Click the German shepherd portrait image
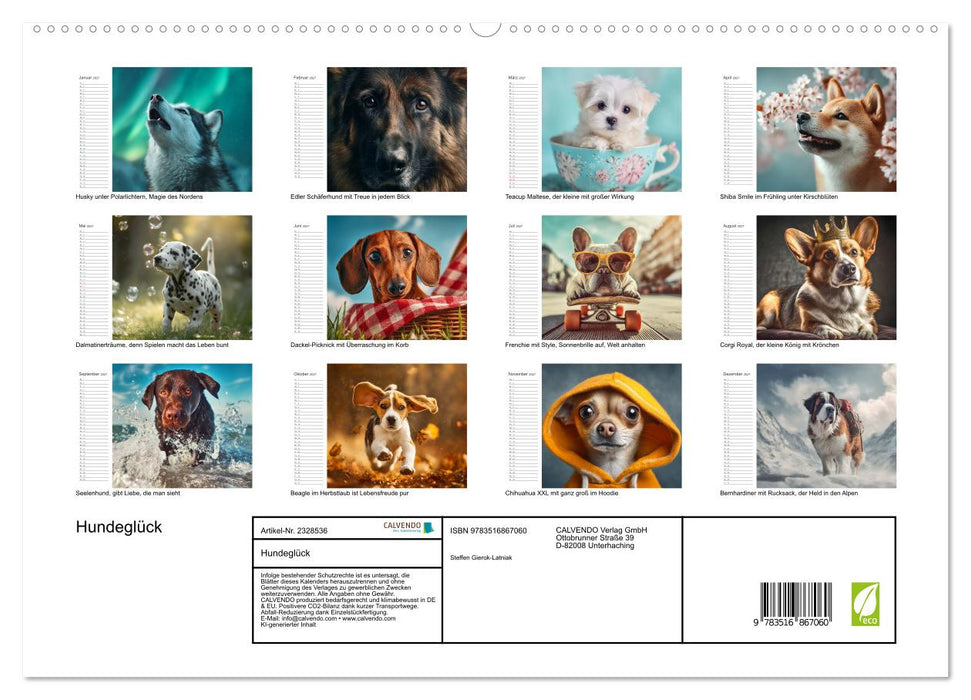This screenshot has width=971, height=700. tap(397, 129)
